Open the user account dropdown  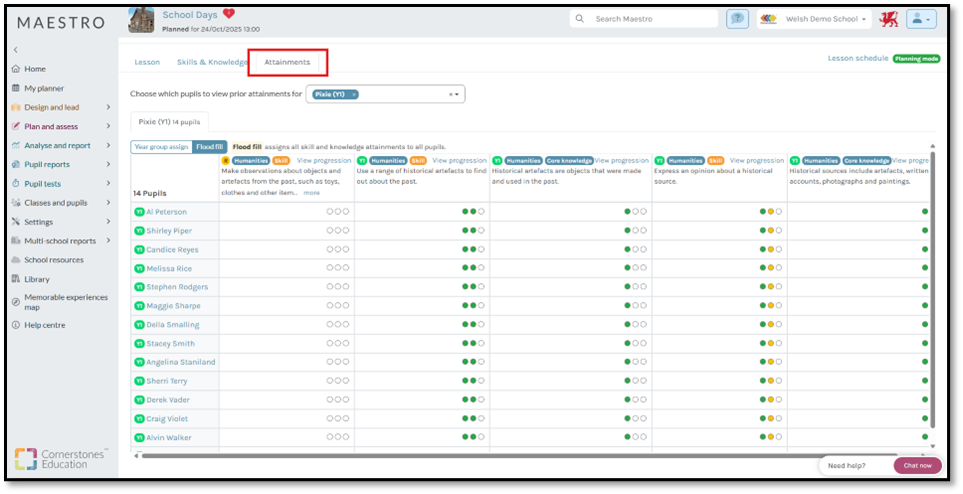[x=921, y=19]
